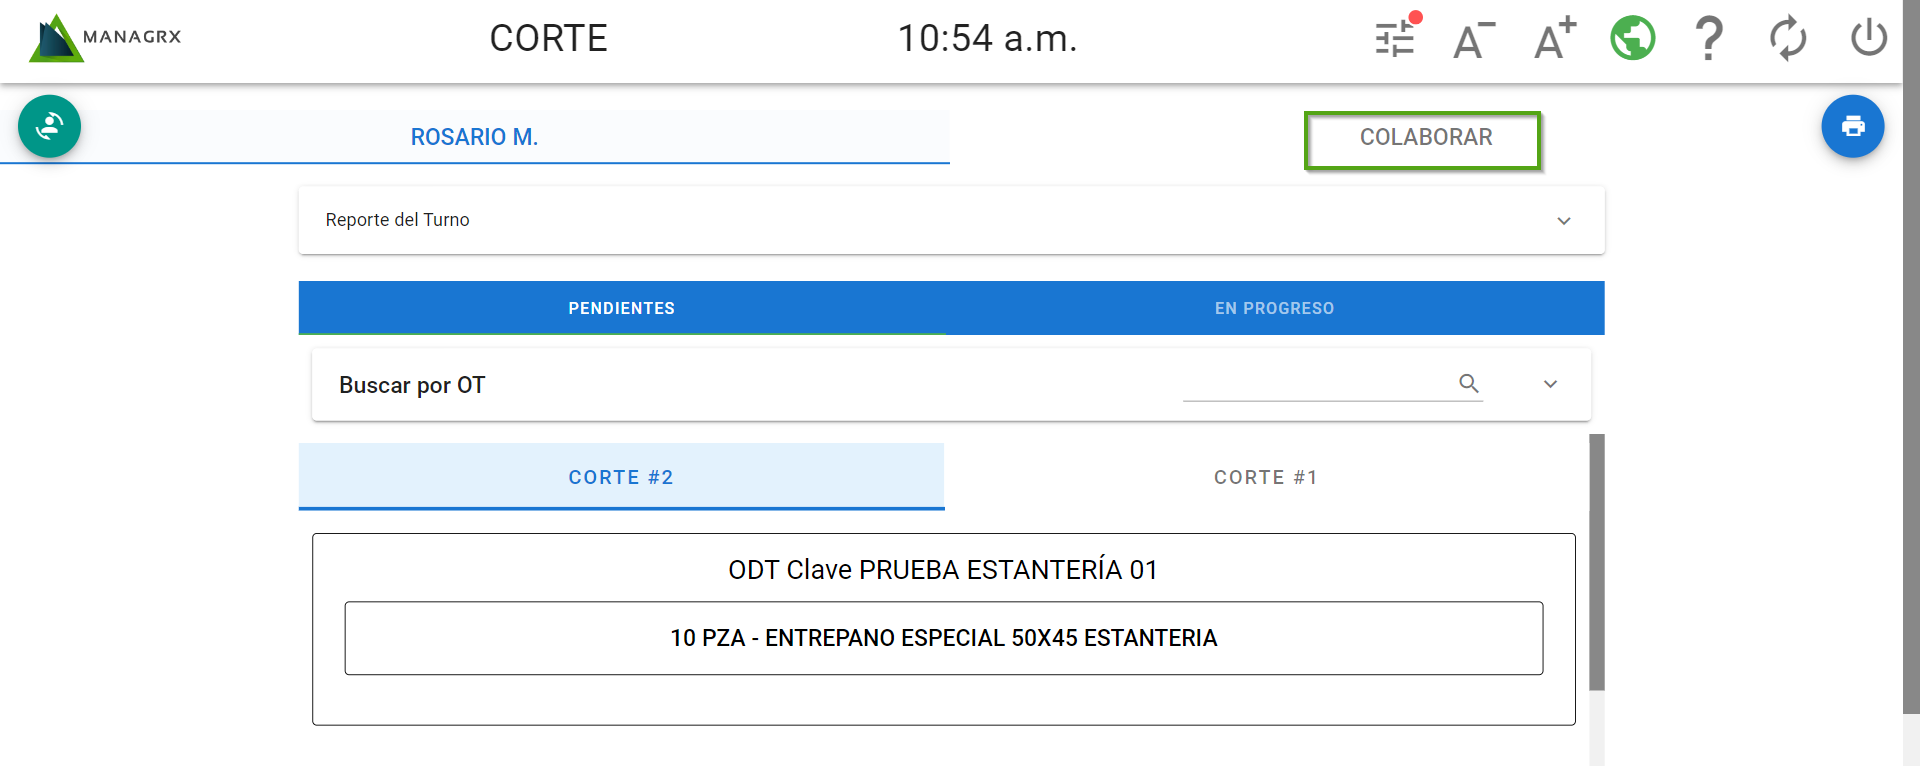The width and height of the screenshot is (1920, 766).
Task: Click the COLABORAR button
Action: (1424, 138)
